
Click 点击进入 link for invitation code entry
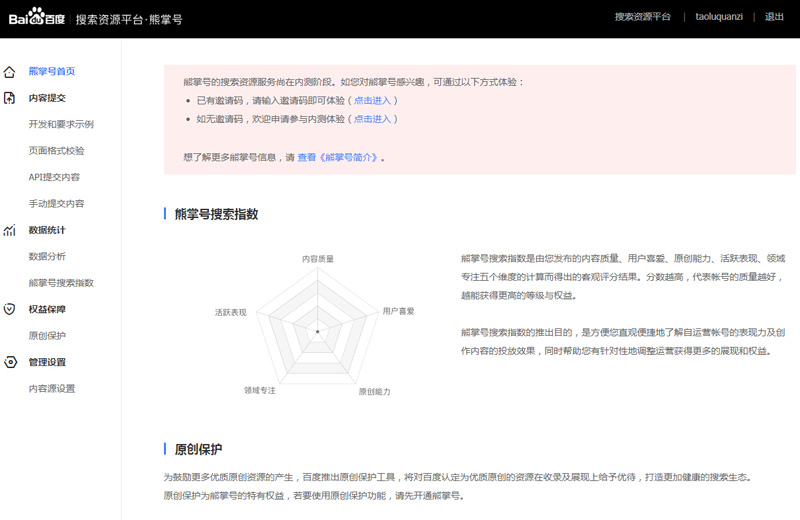pos(373,101)
